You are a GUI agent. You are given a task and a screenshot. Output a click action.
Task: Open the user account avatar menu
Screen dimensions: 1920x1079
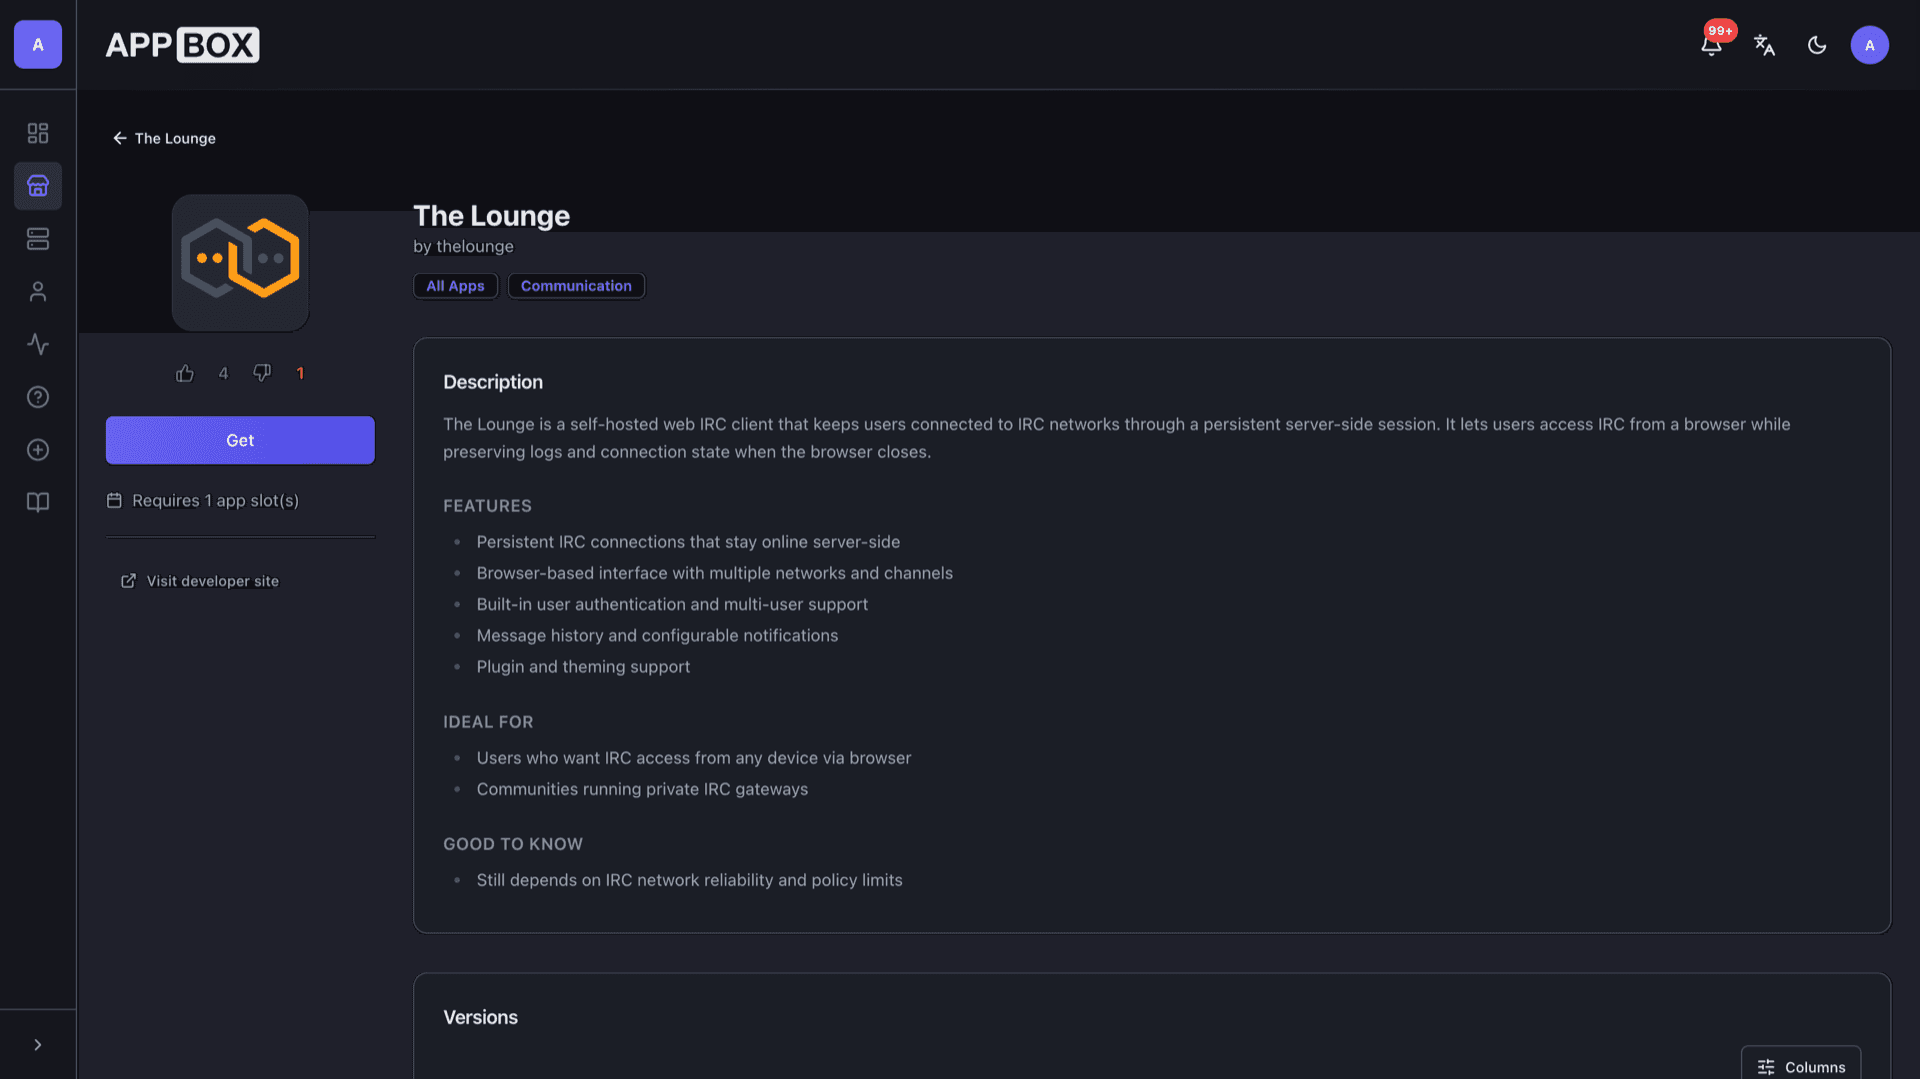pyautogui.click(x=1870, y=45)
